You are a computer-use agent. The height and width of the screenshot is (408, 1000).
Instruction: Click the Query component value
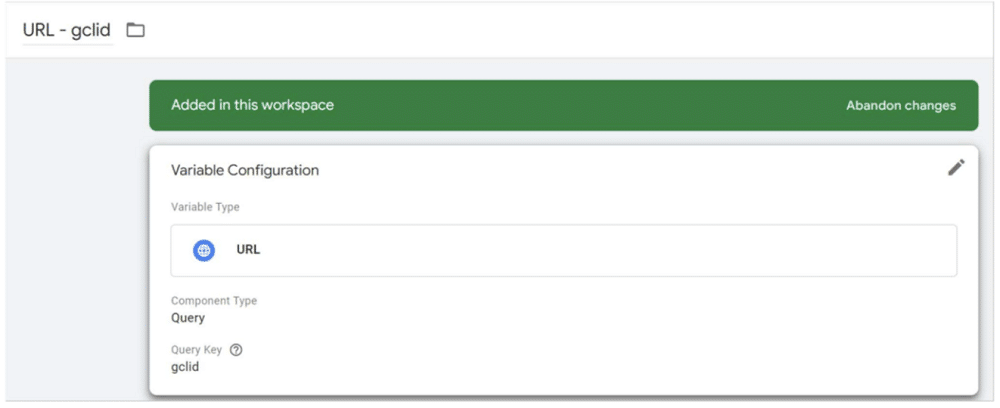[x=188, y=318]
